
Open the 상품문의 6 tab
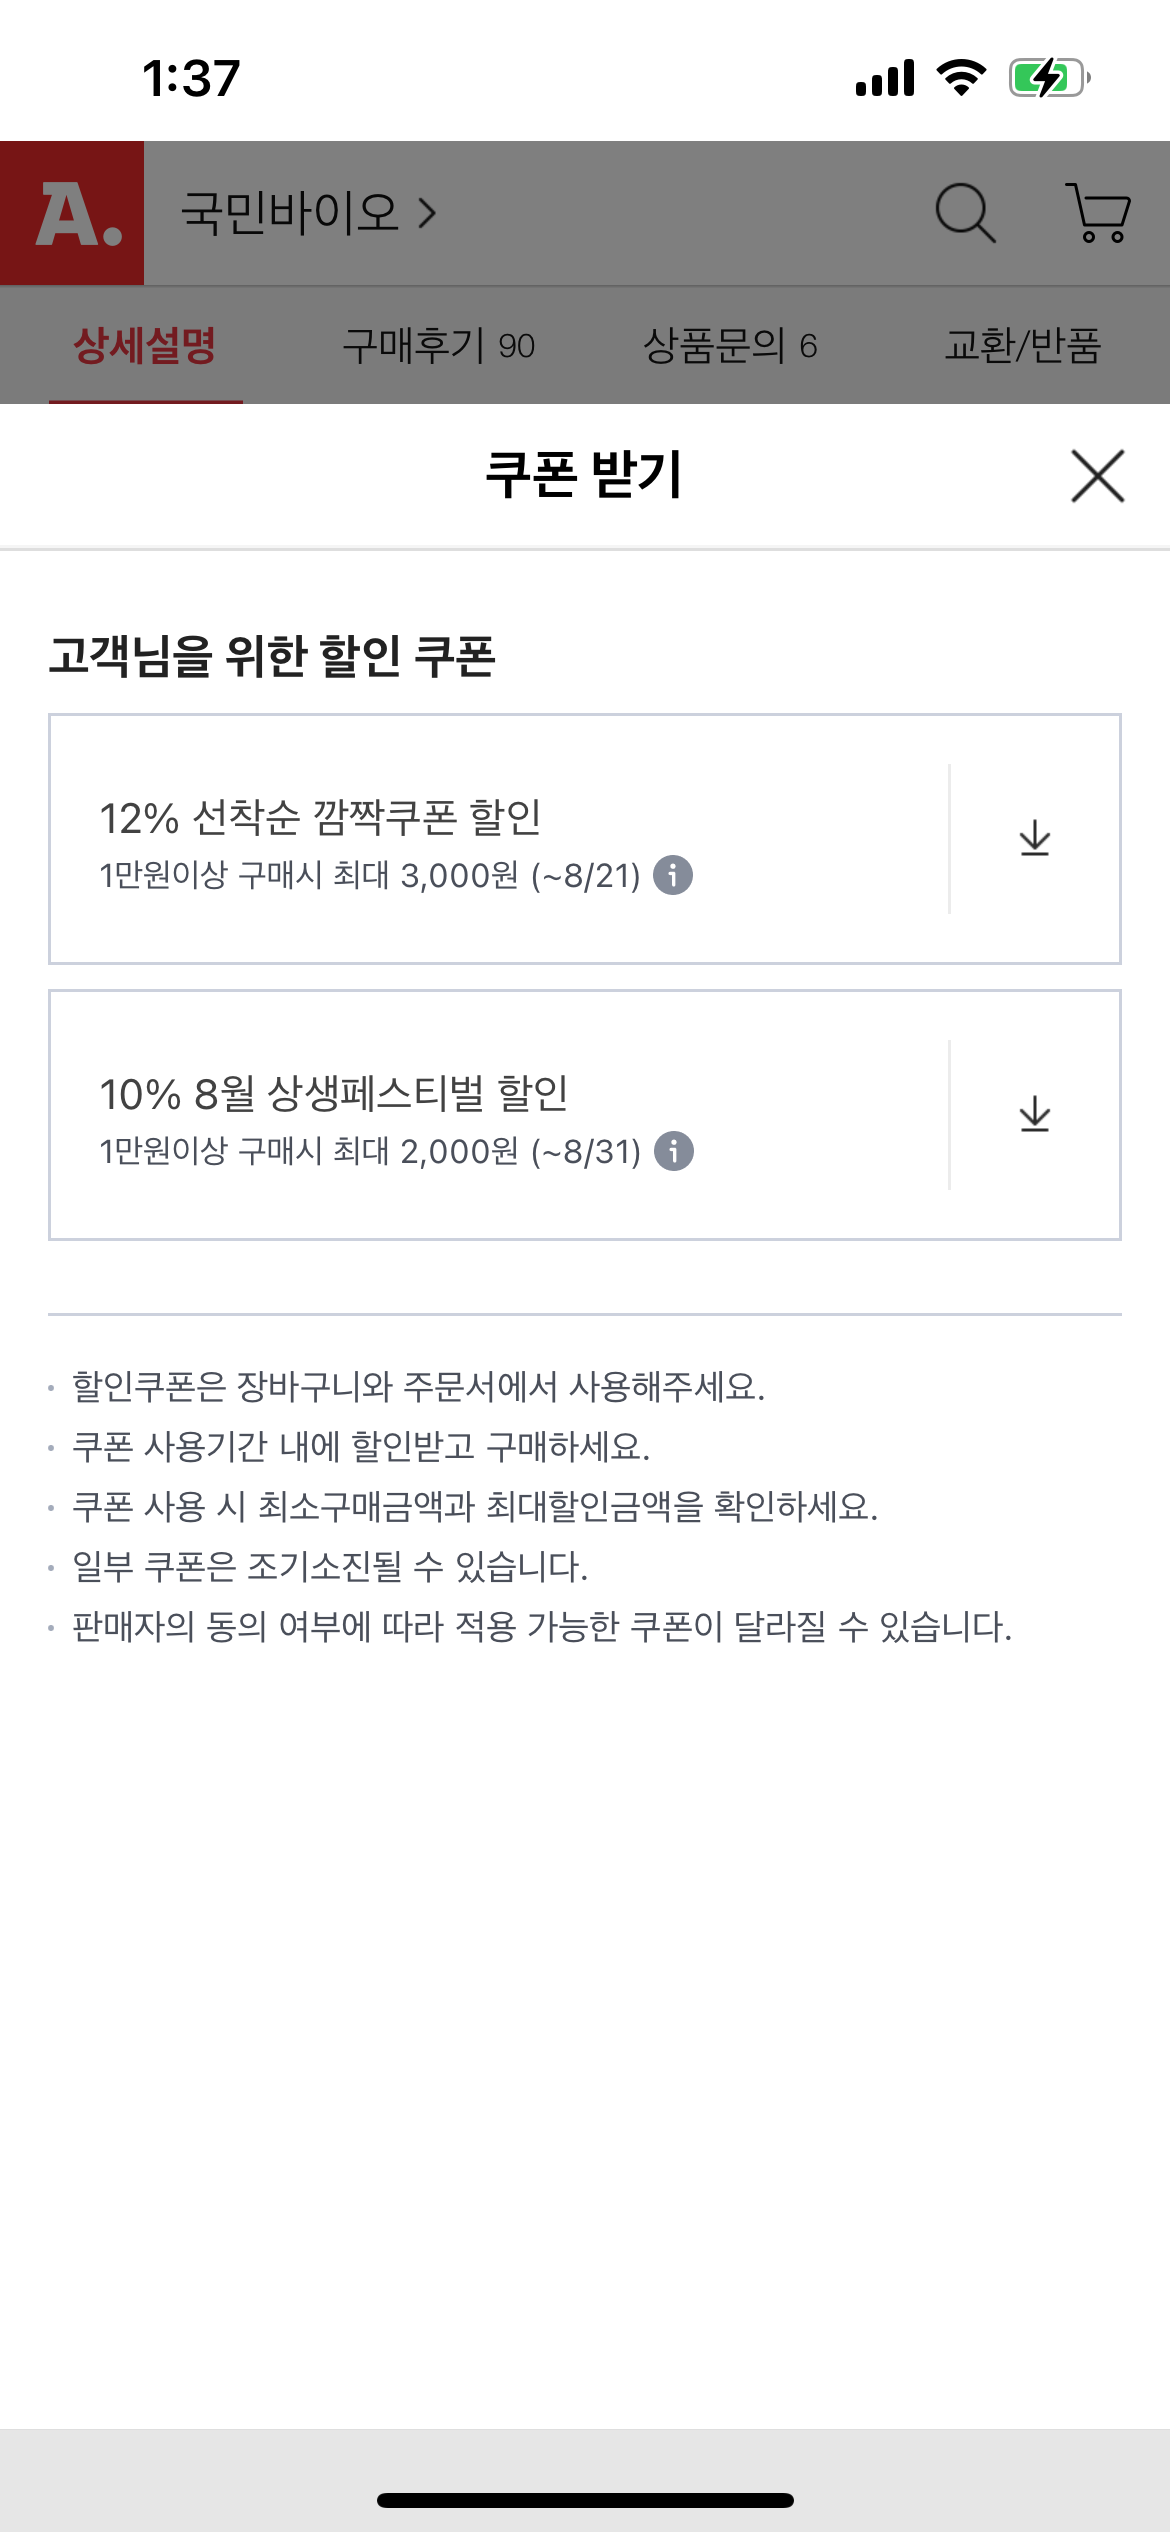[730, 346]
